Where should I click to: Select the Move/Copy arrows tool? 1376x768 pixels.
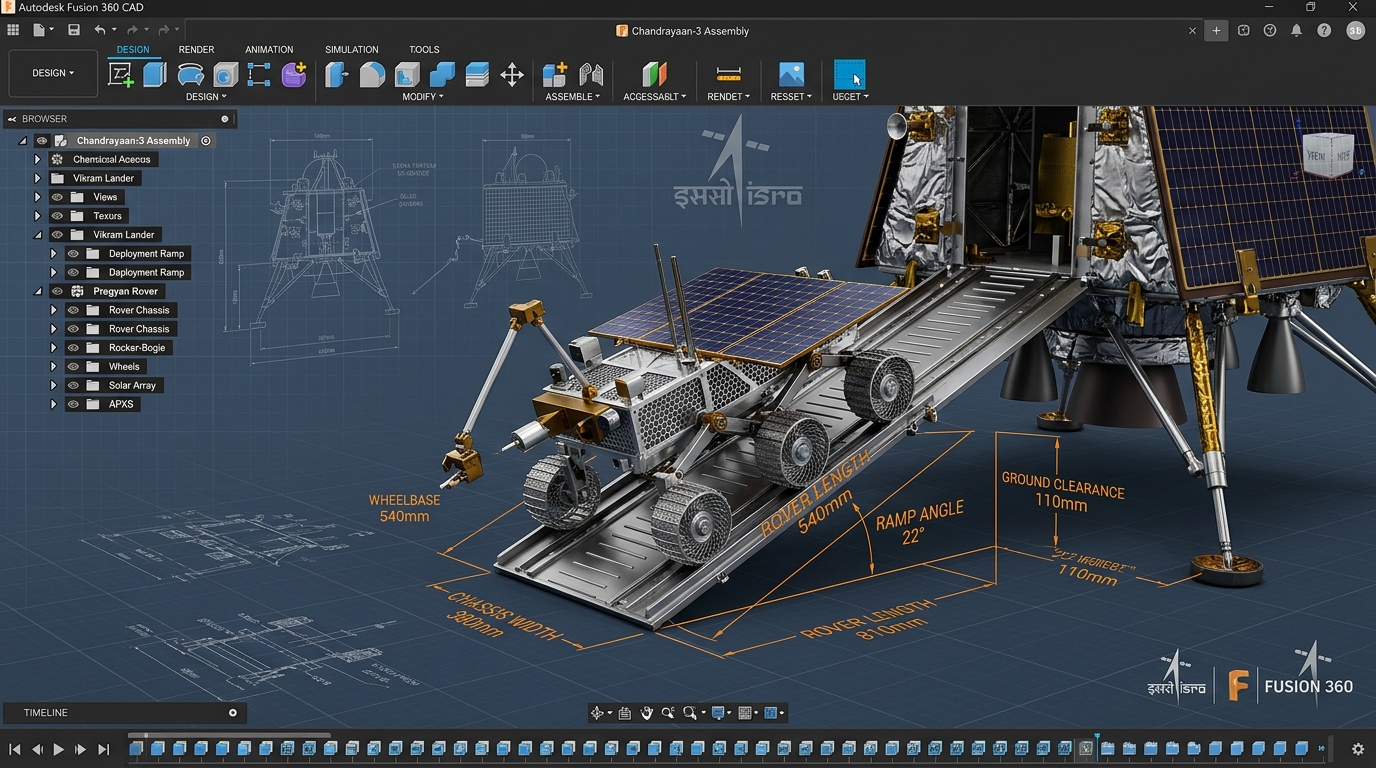[512, 75]
